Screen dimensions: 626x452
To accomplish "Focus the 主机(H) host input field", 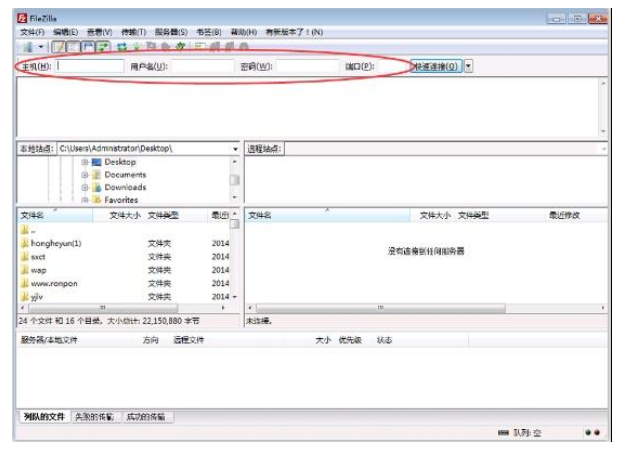I will [x=90, y=66].
